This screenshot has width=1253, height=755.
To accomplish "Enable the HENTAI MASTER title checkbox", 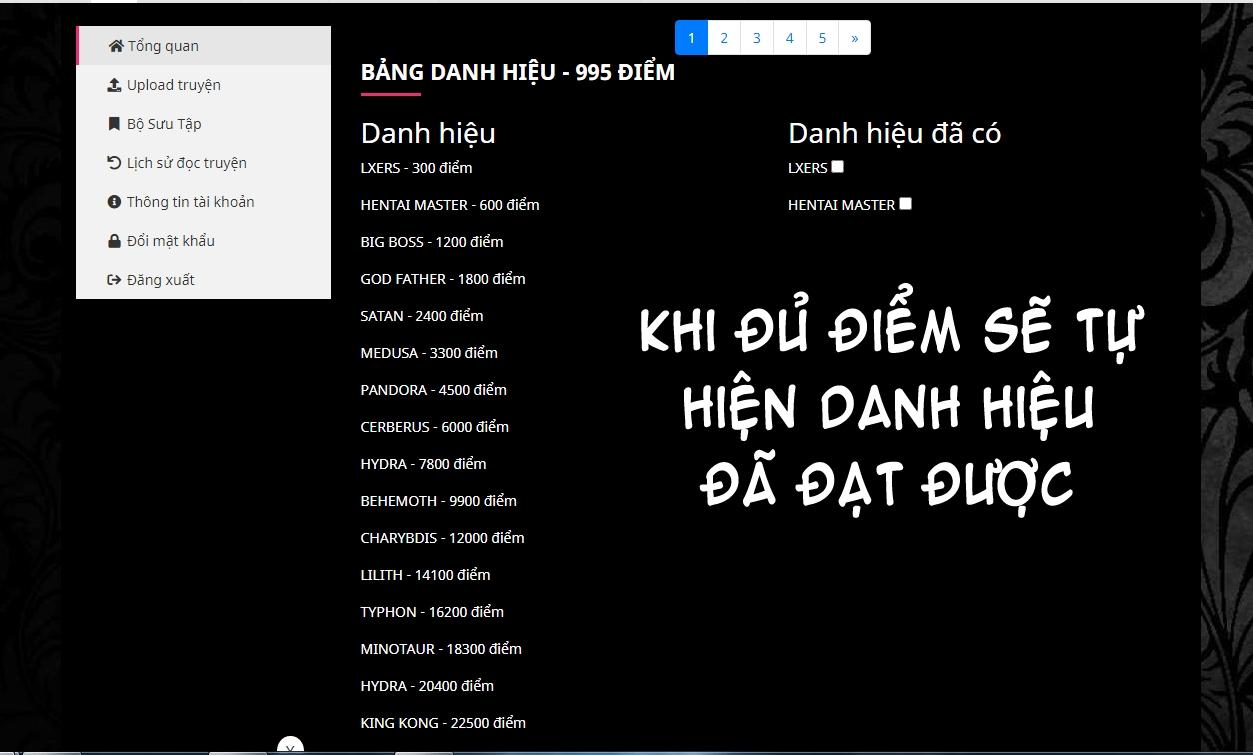I will pos(905,204).
